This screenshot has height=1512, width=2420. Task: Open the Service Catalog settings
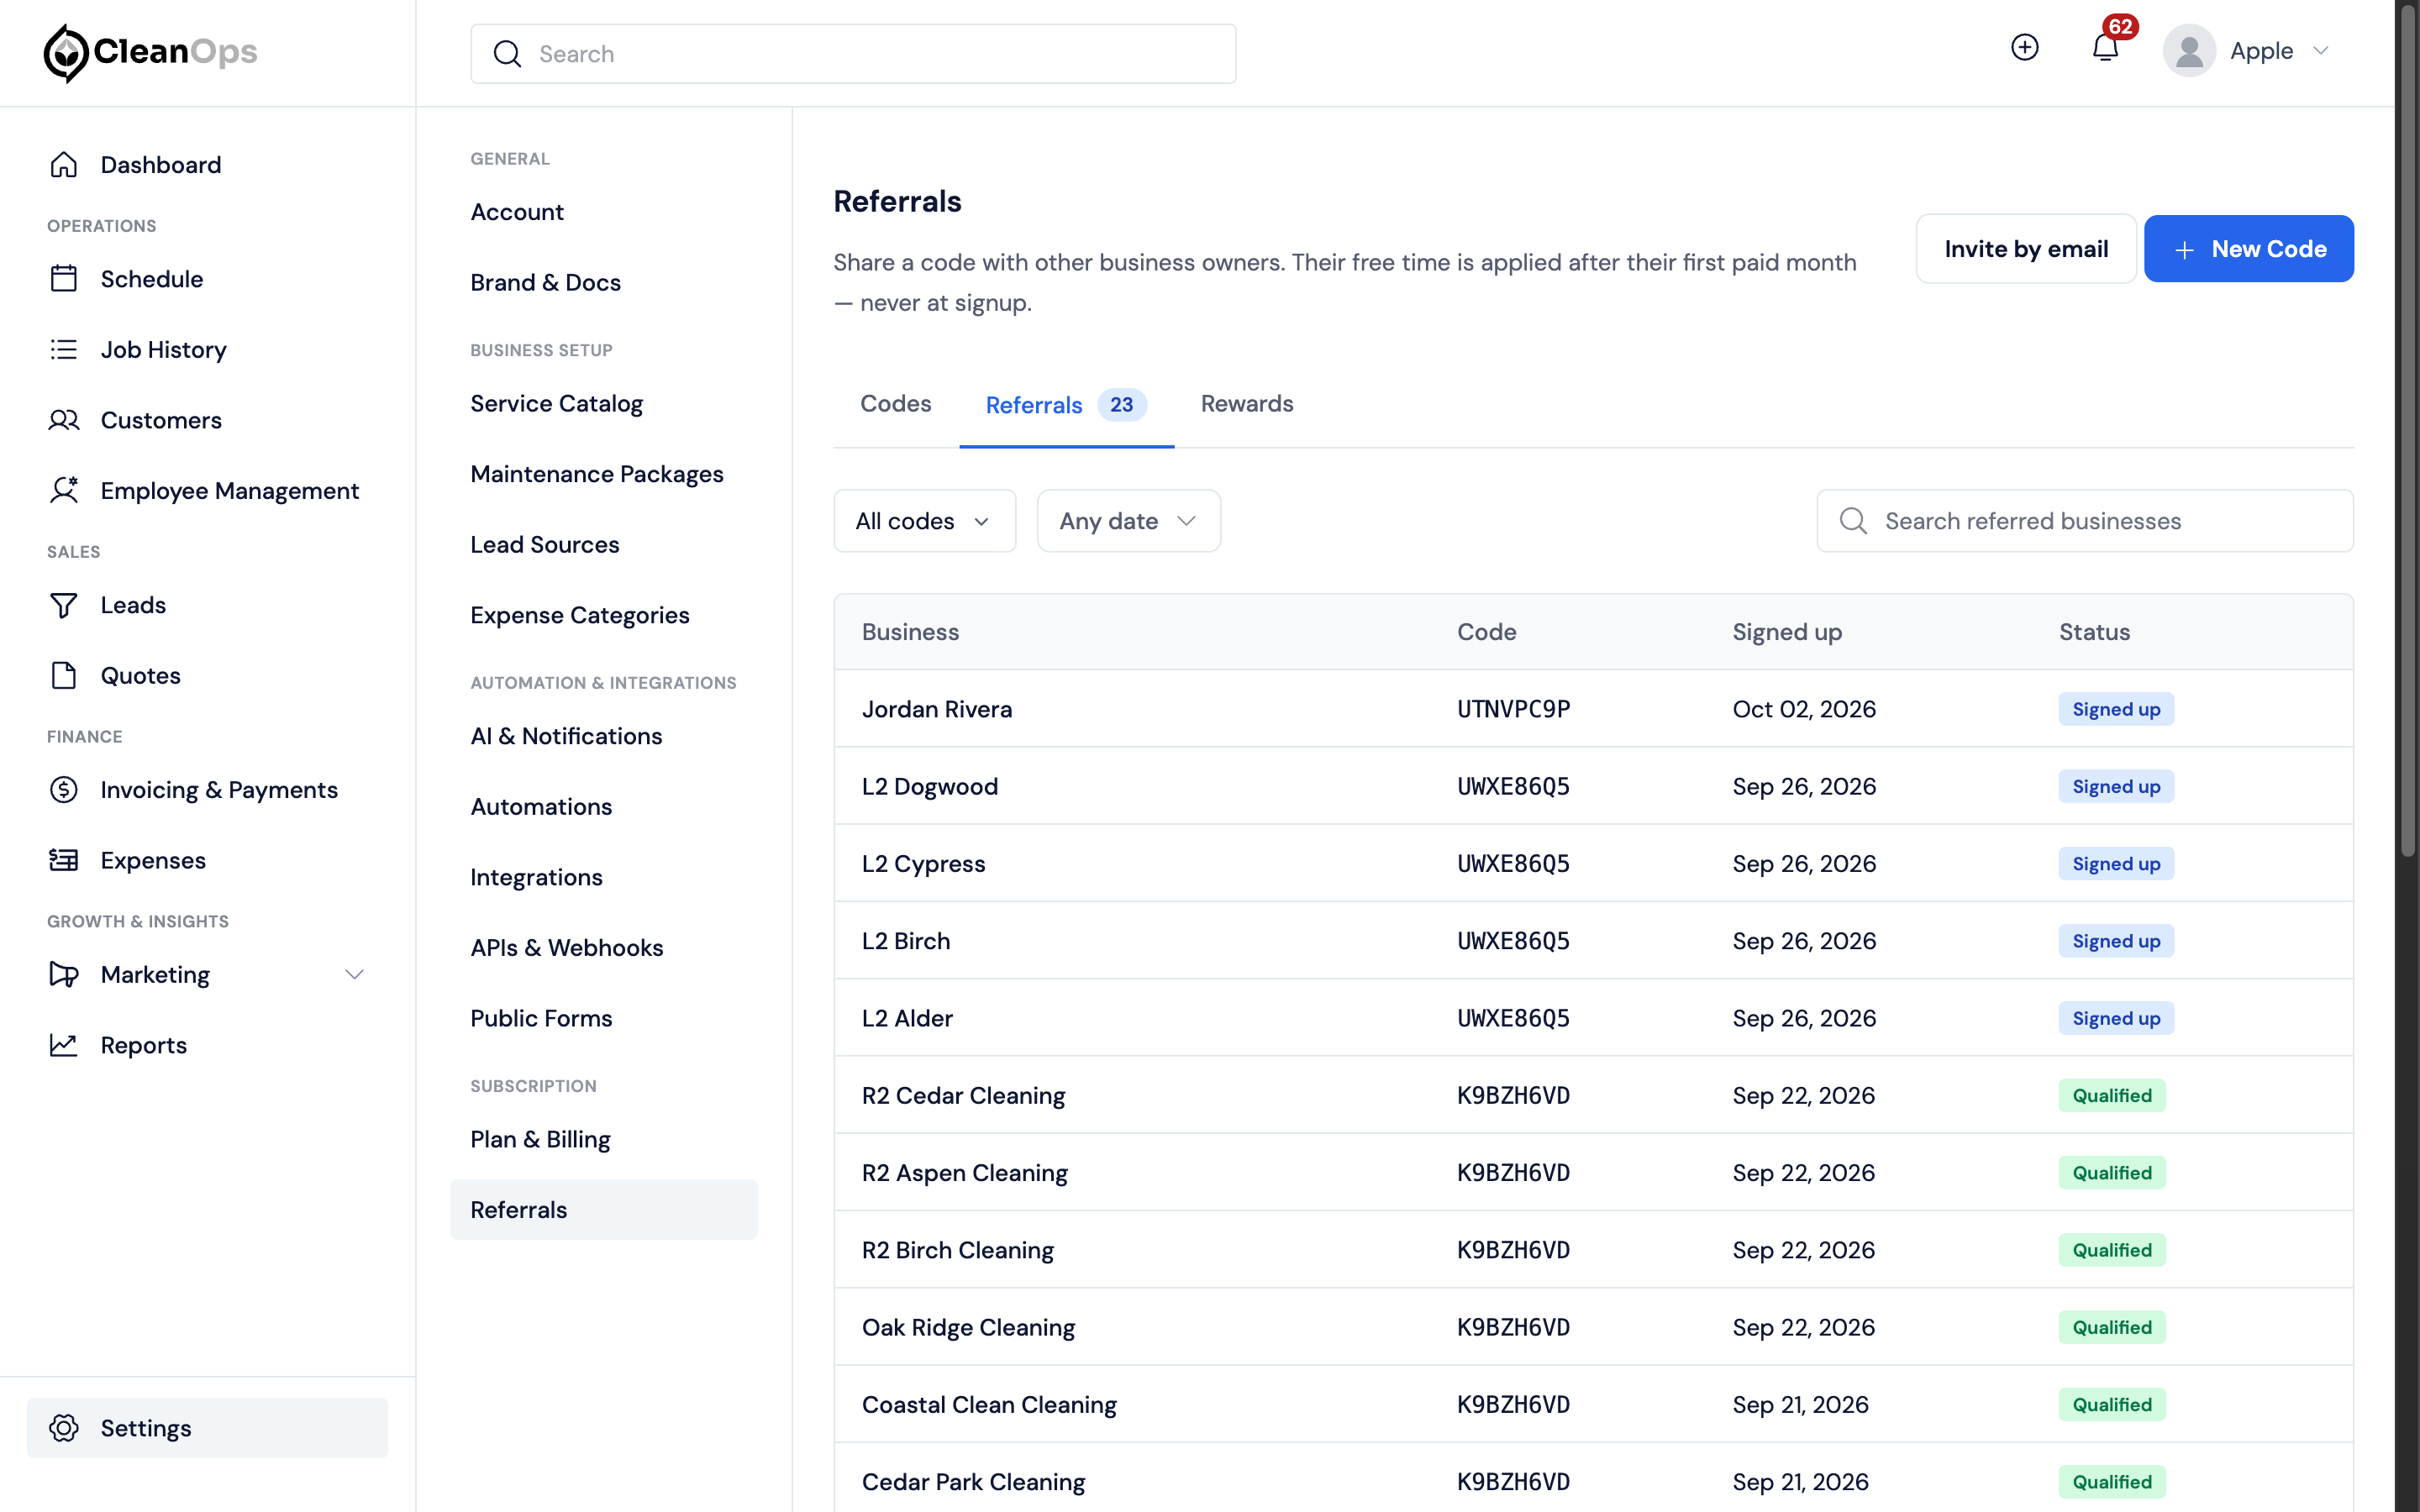tap(556, 404)
